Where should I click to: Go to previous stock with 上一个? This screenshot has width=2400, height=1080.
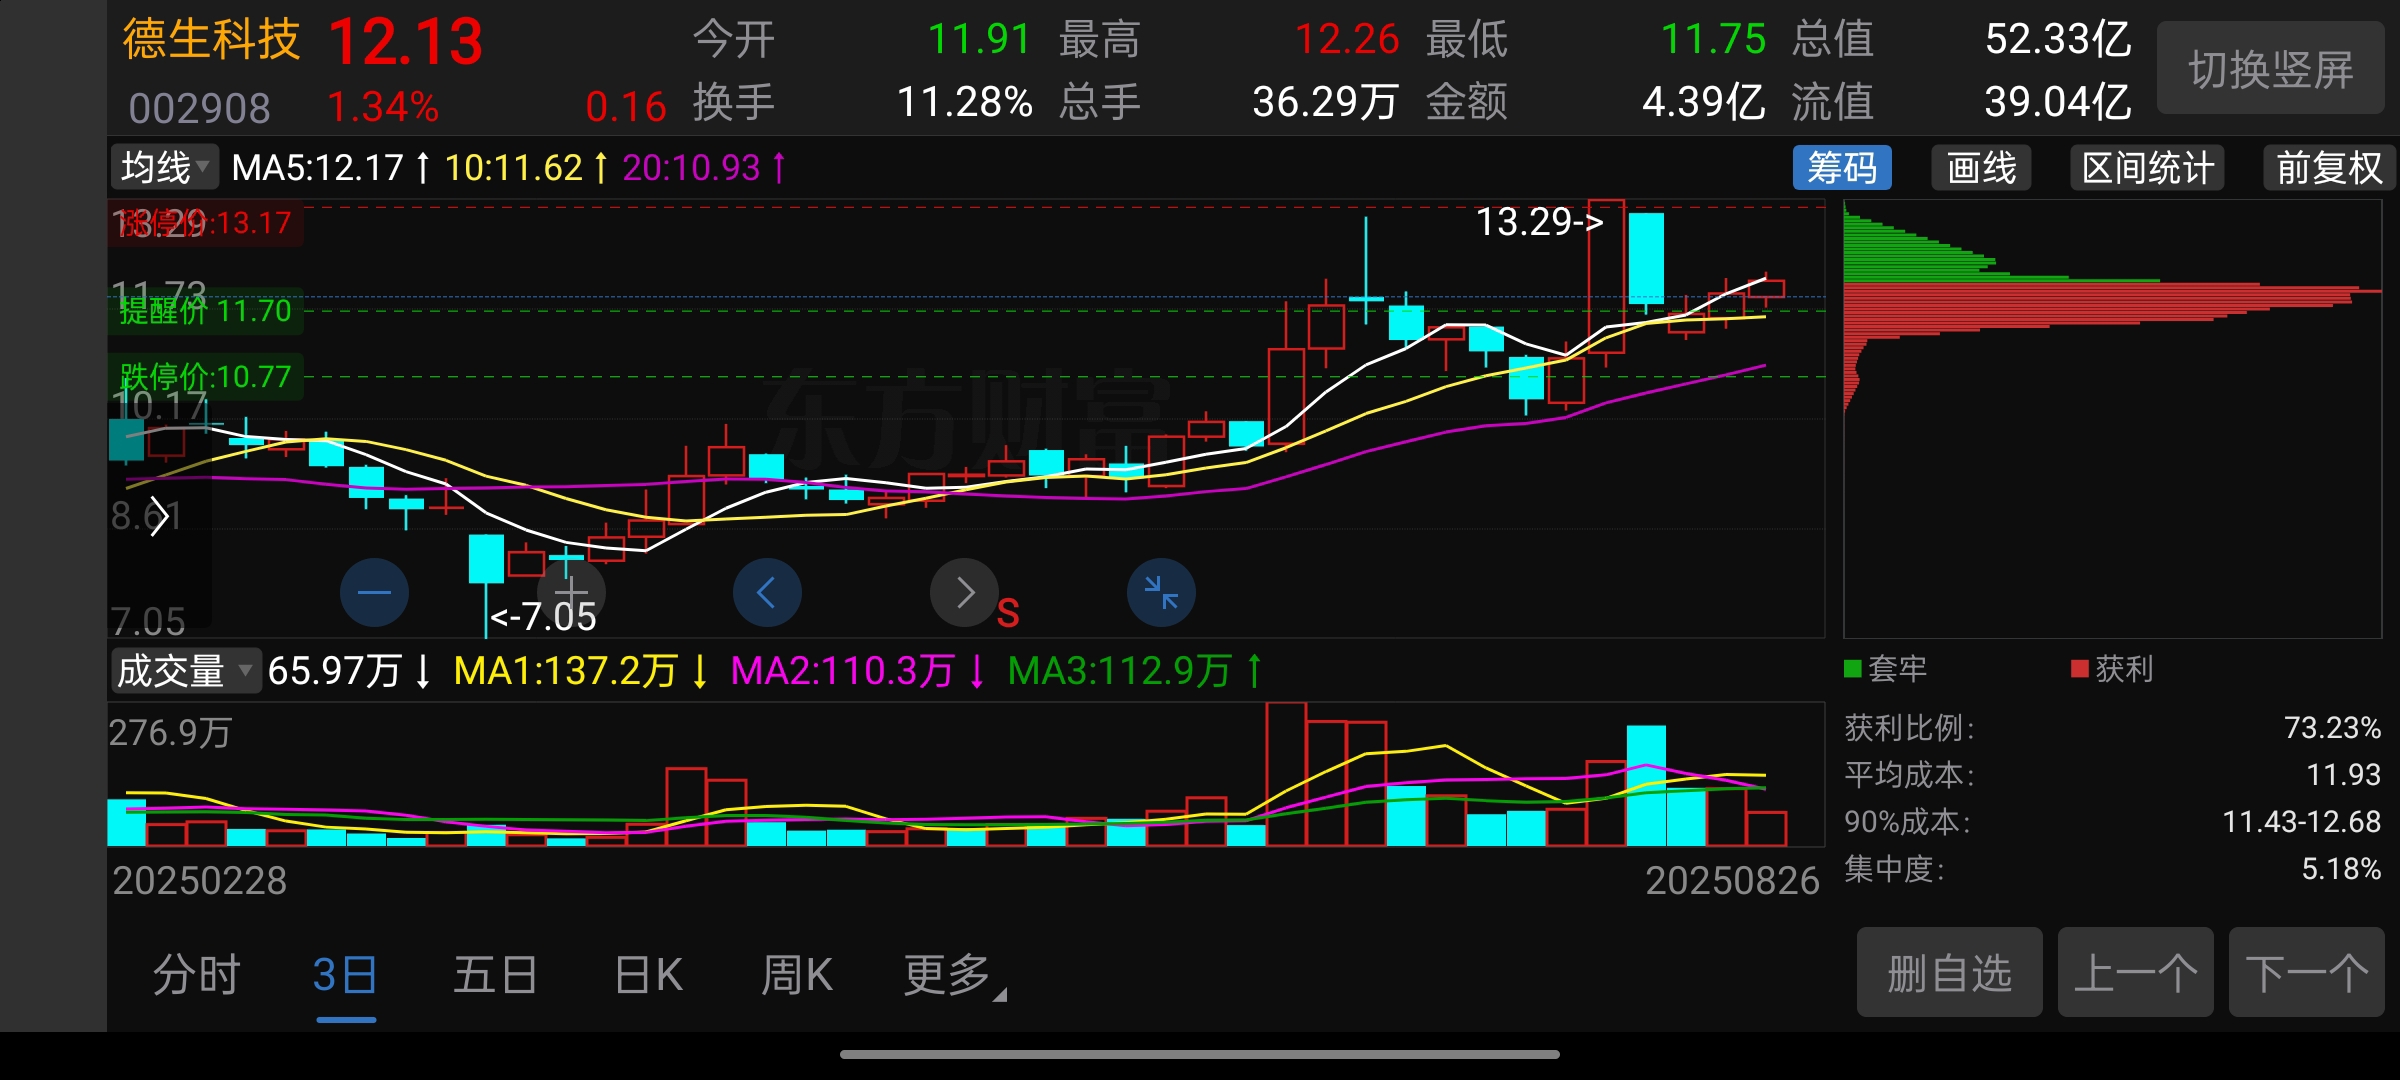pos(2135,973)
